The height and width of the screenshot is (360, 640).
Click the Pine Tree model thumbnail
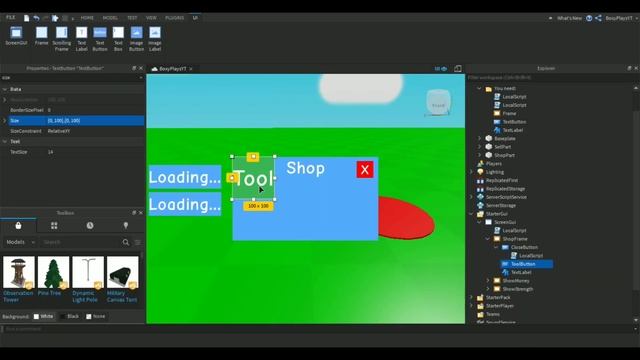(x=53, y=272)
